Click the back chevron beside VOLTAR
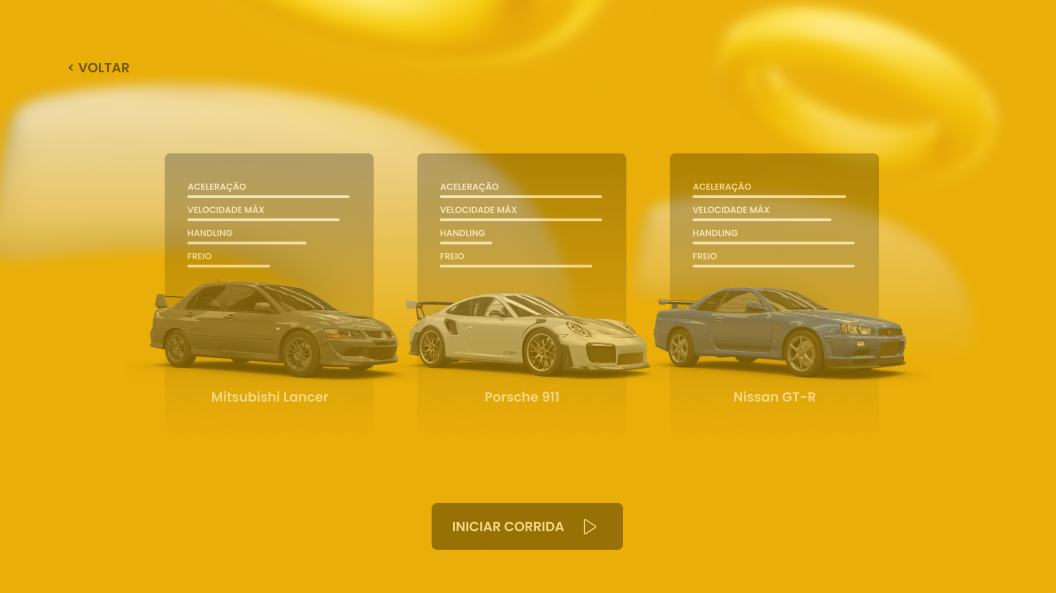 71,67
